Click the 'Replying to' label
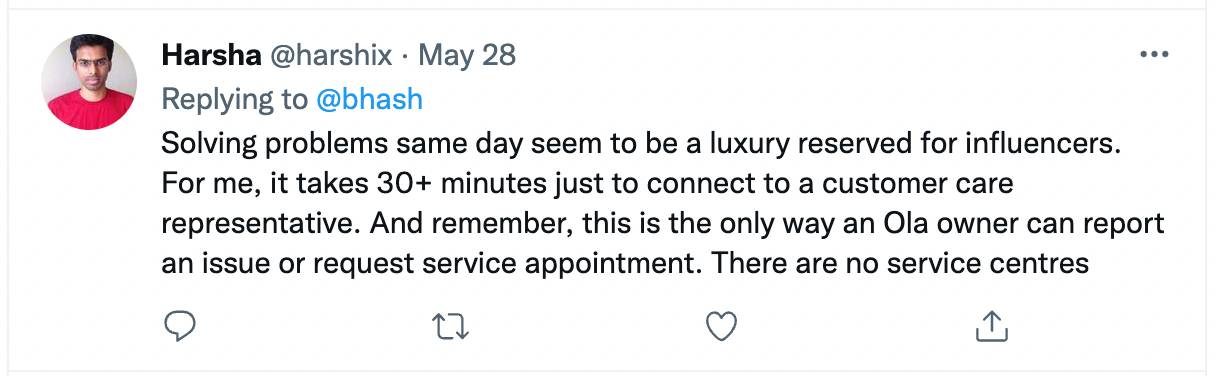 (x=235, y=99)
